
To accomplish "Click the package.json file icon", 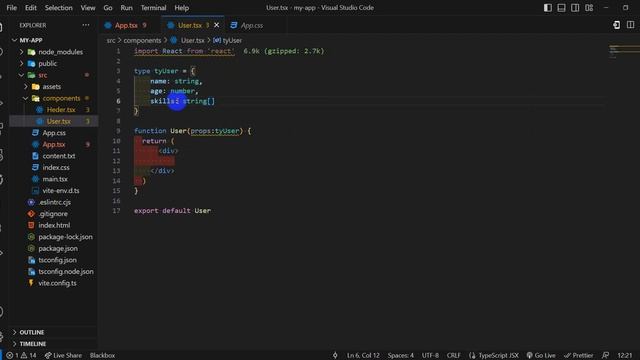I will [x=31, y=248].
